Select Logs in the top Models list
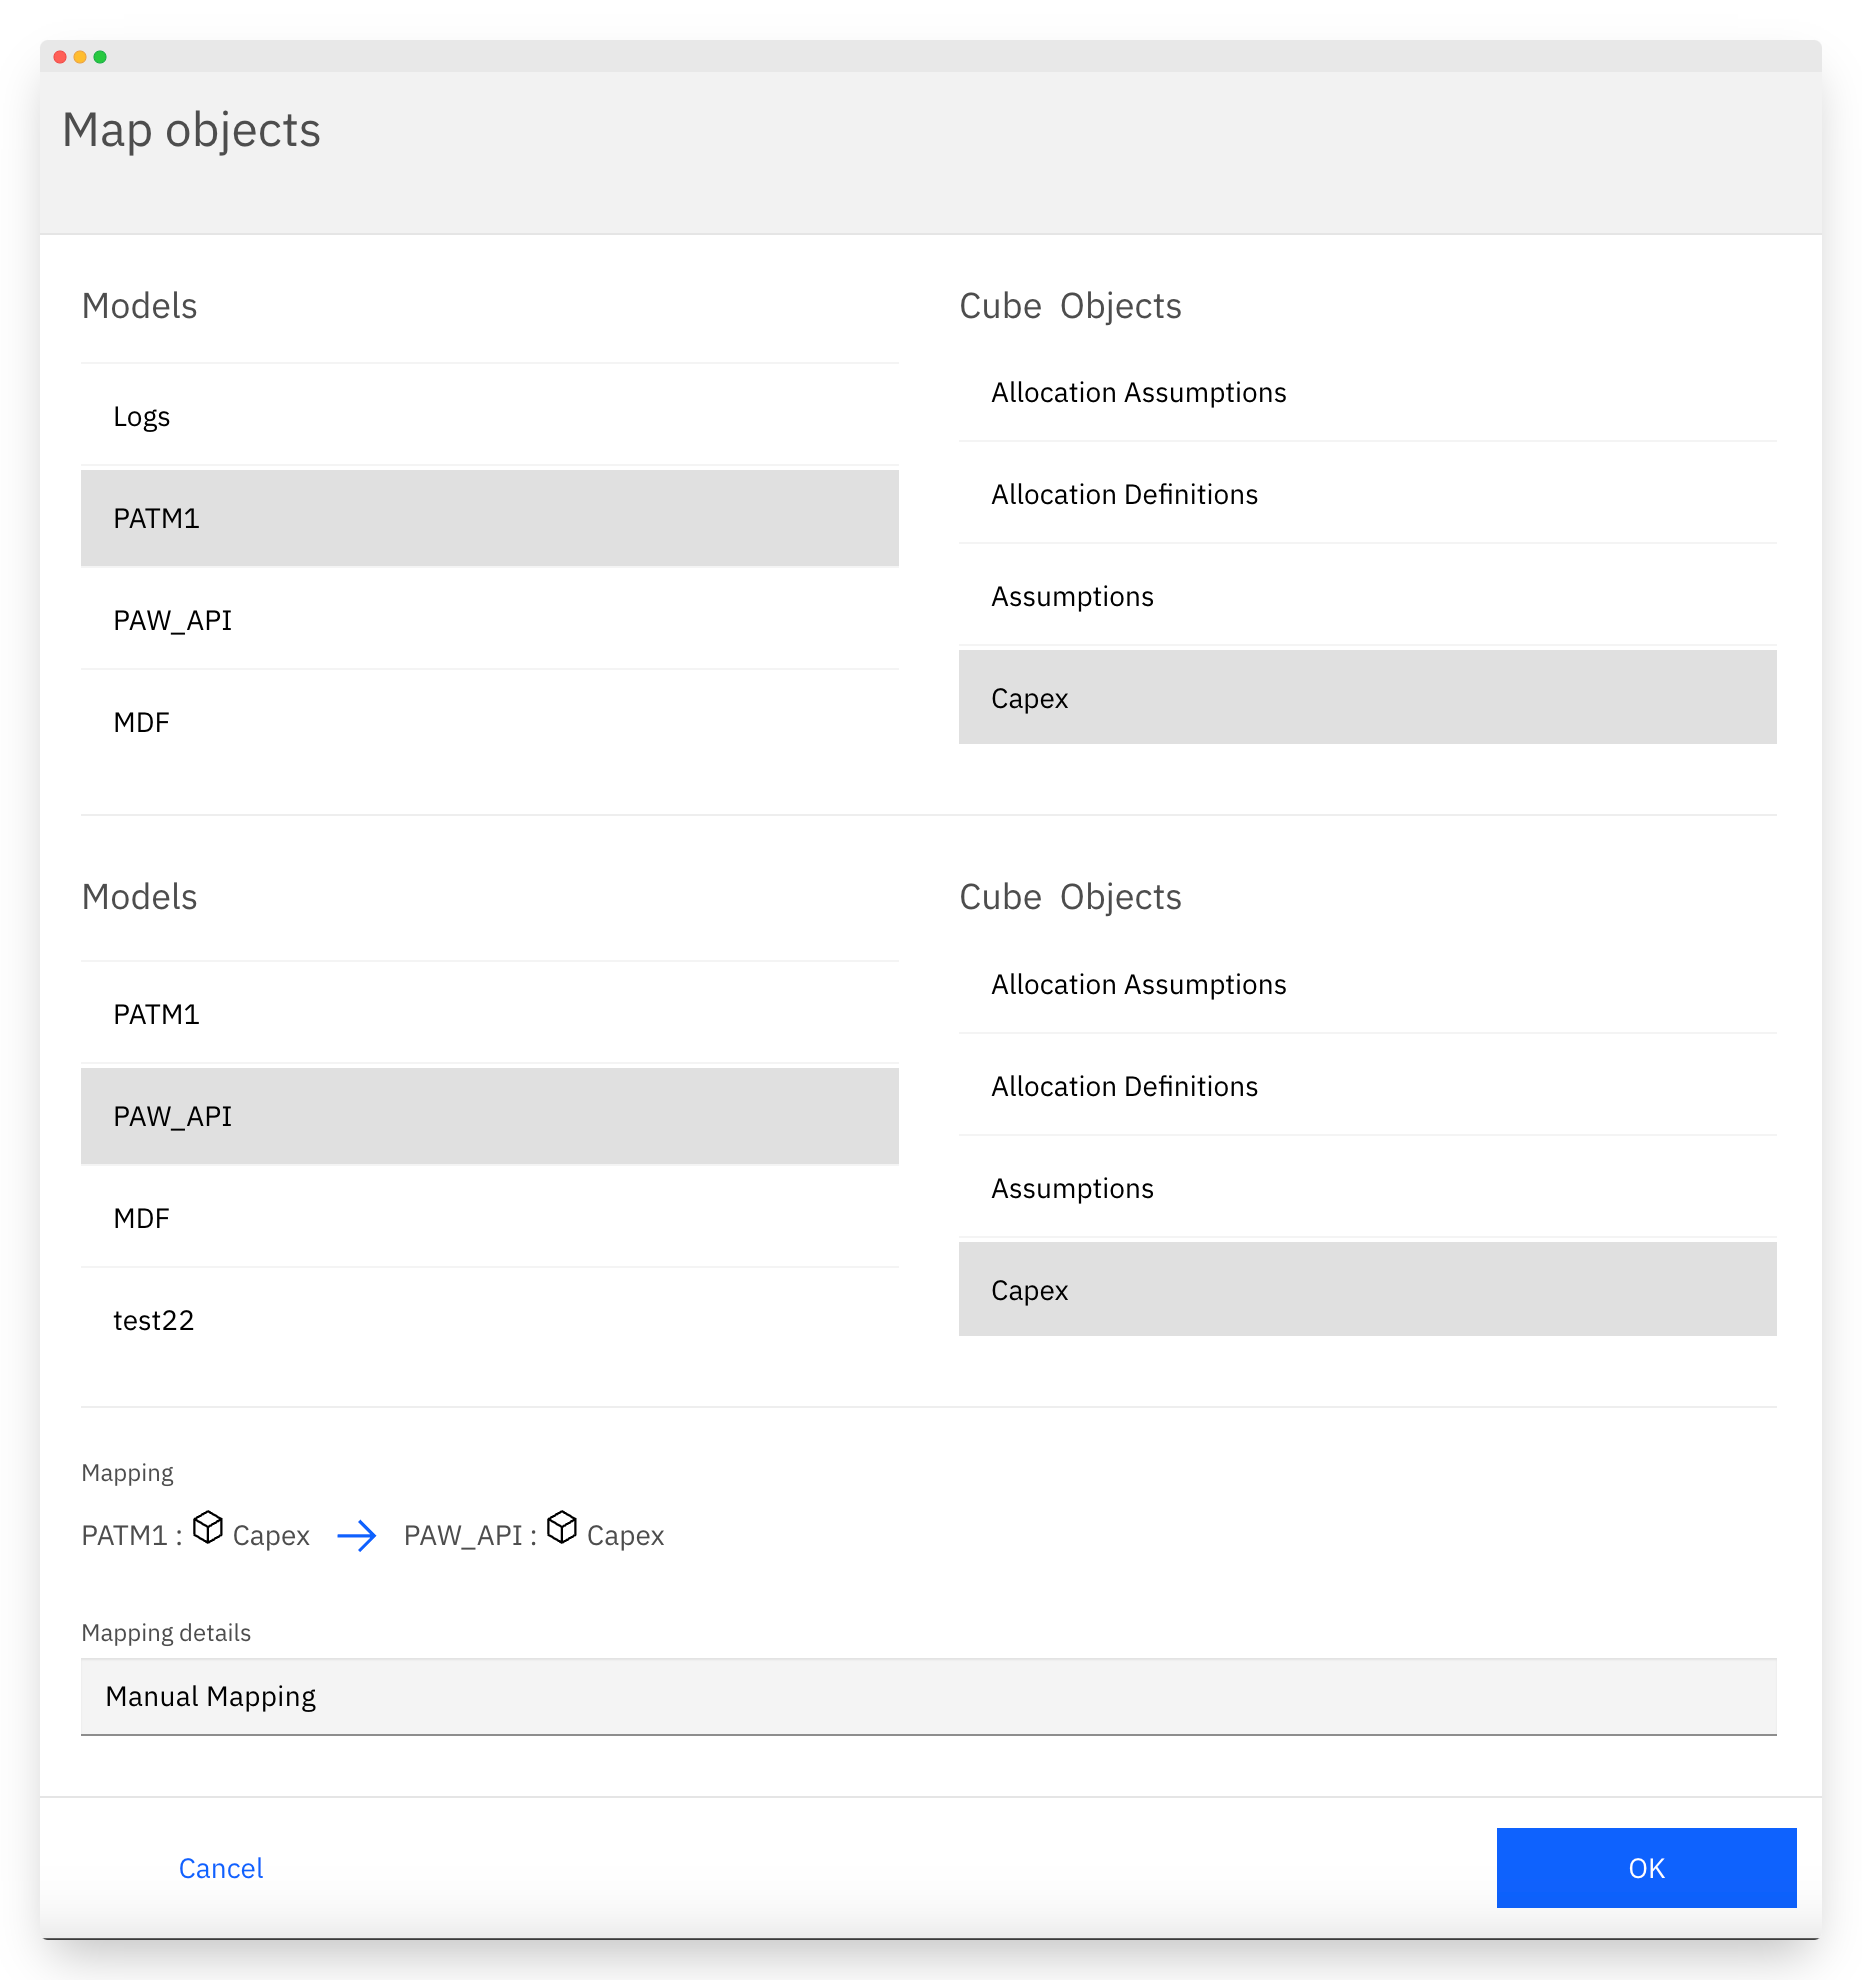Screen dimensions: 1862x1980 click(x=490, y=416)
